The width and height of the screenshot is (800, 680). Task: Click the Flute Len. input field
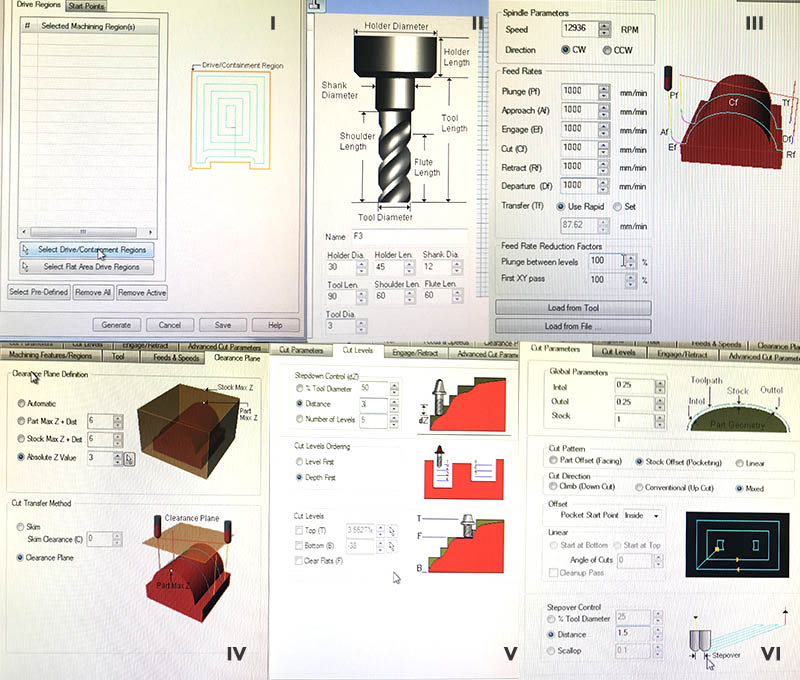[437, 296]
